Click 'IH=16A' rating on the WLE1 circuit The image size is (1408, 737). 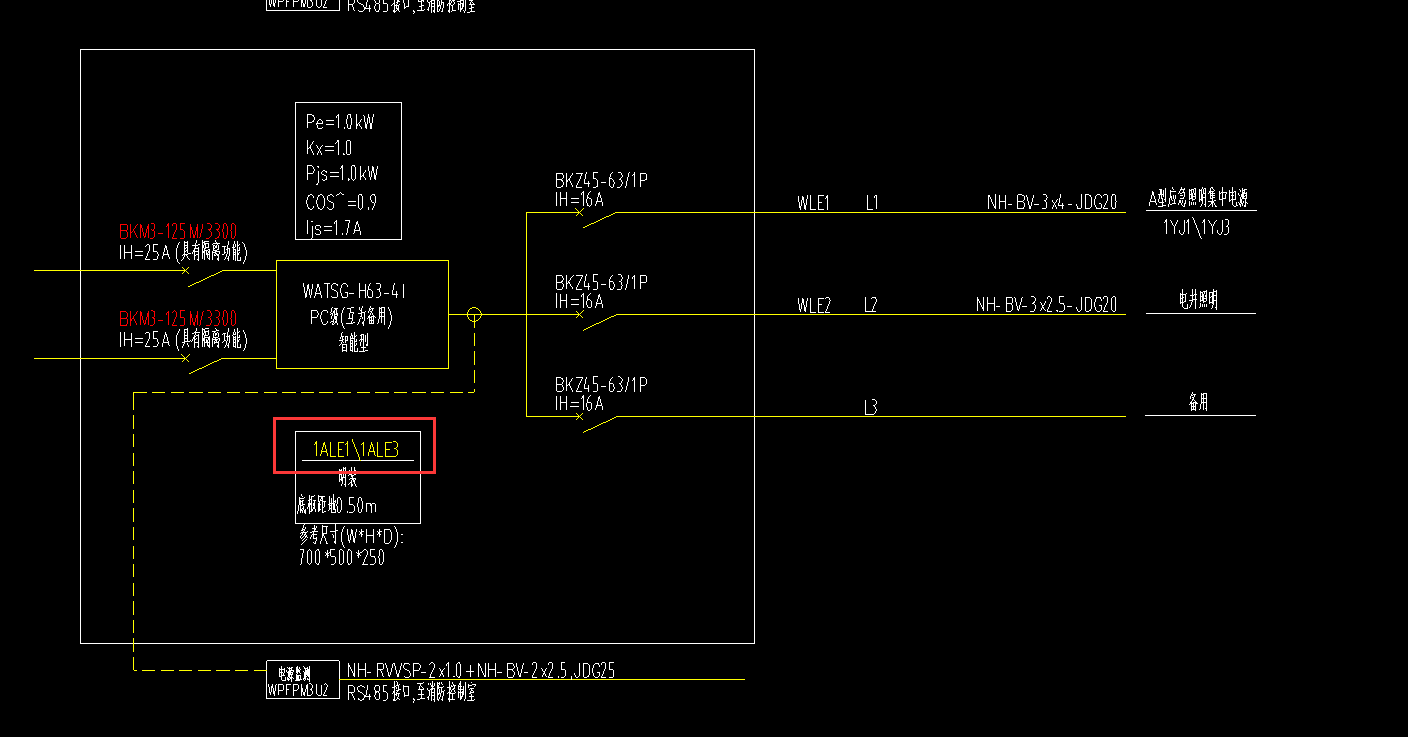click(x=579, y=199)
